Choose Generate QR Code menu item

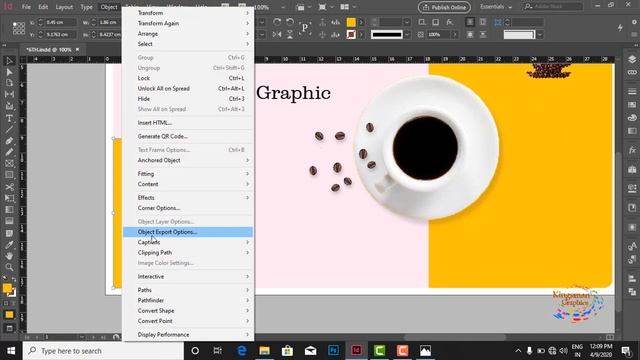click(188, 136)
